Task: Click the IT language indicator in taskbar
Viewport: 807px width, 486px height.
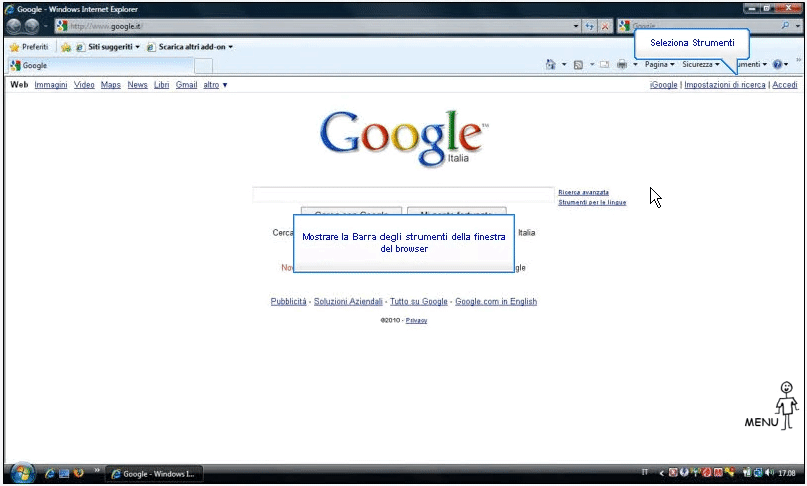Action: coord(645,472)
